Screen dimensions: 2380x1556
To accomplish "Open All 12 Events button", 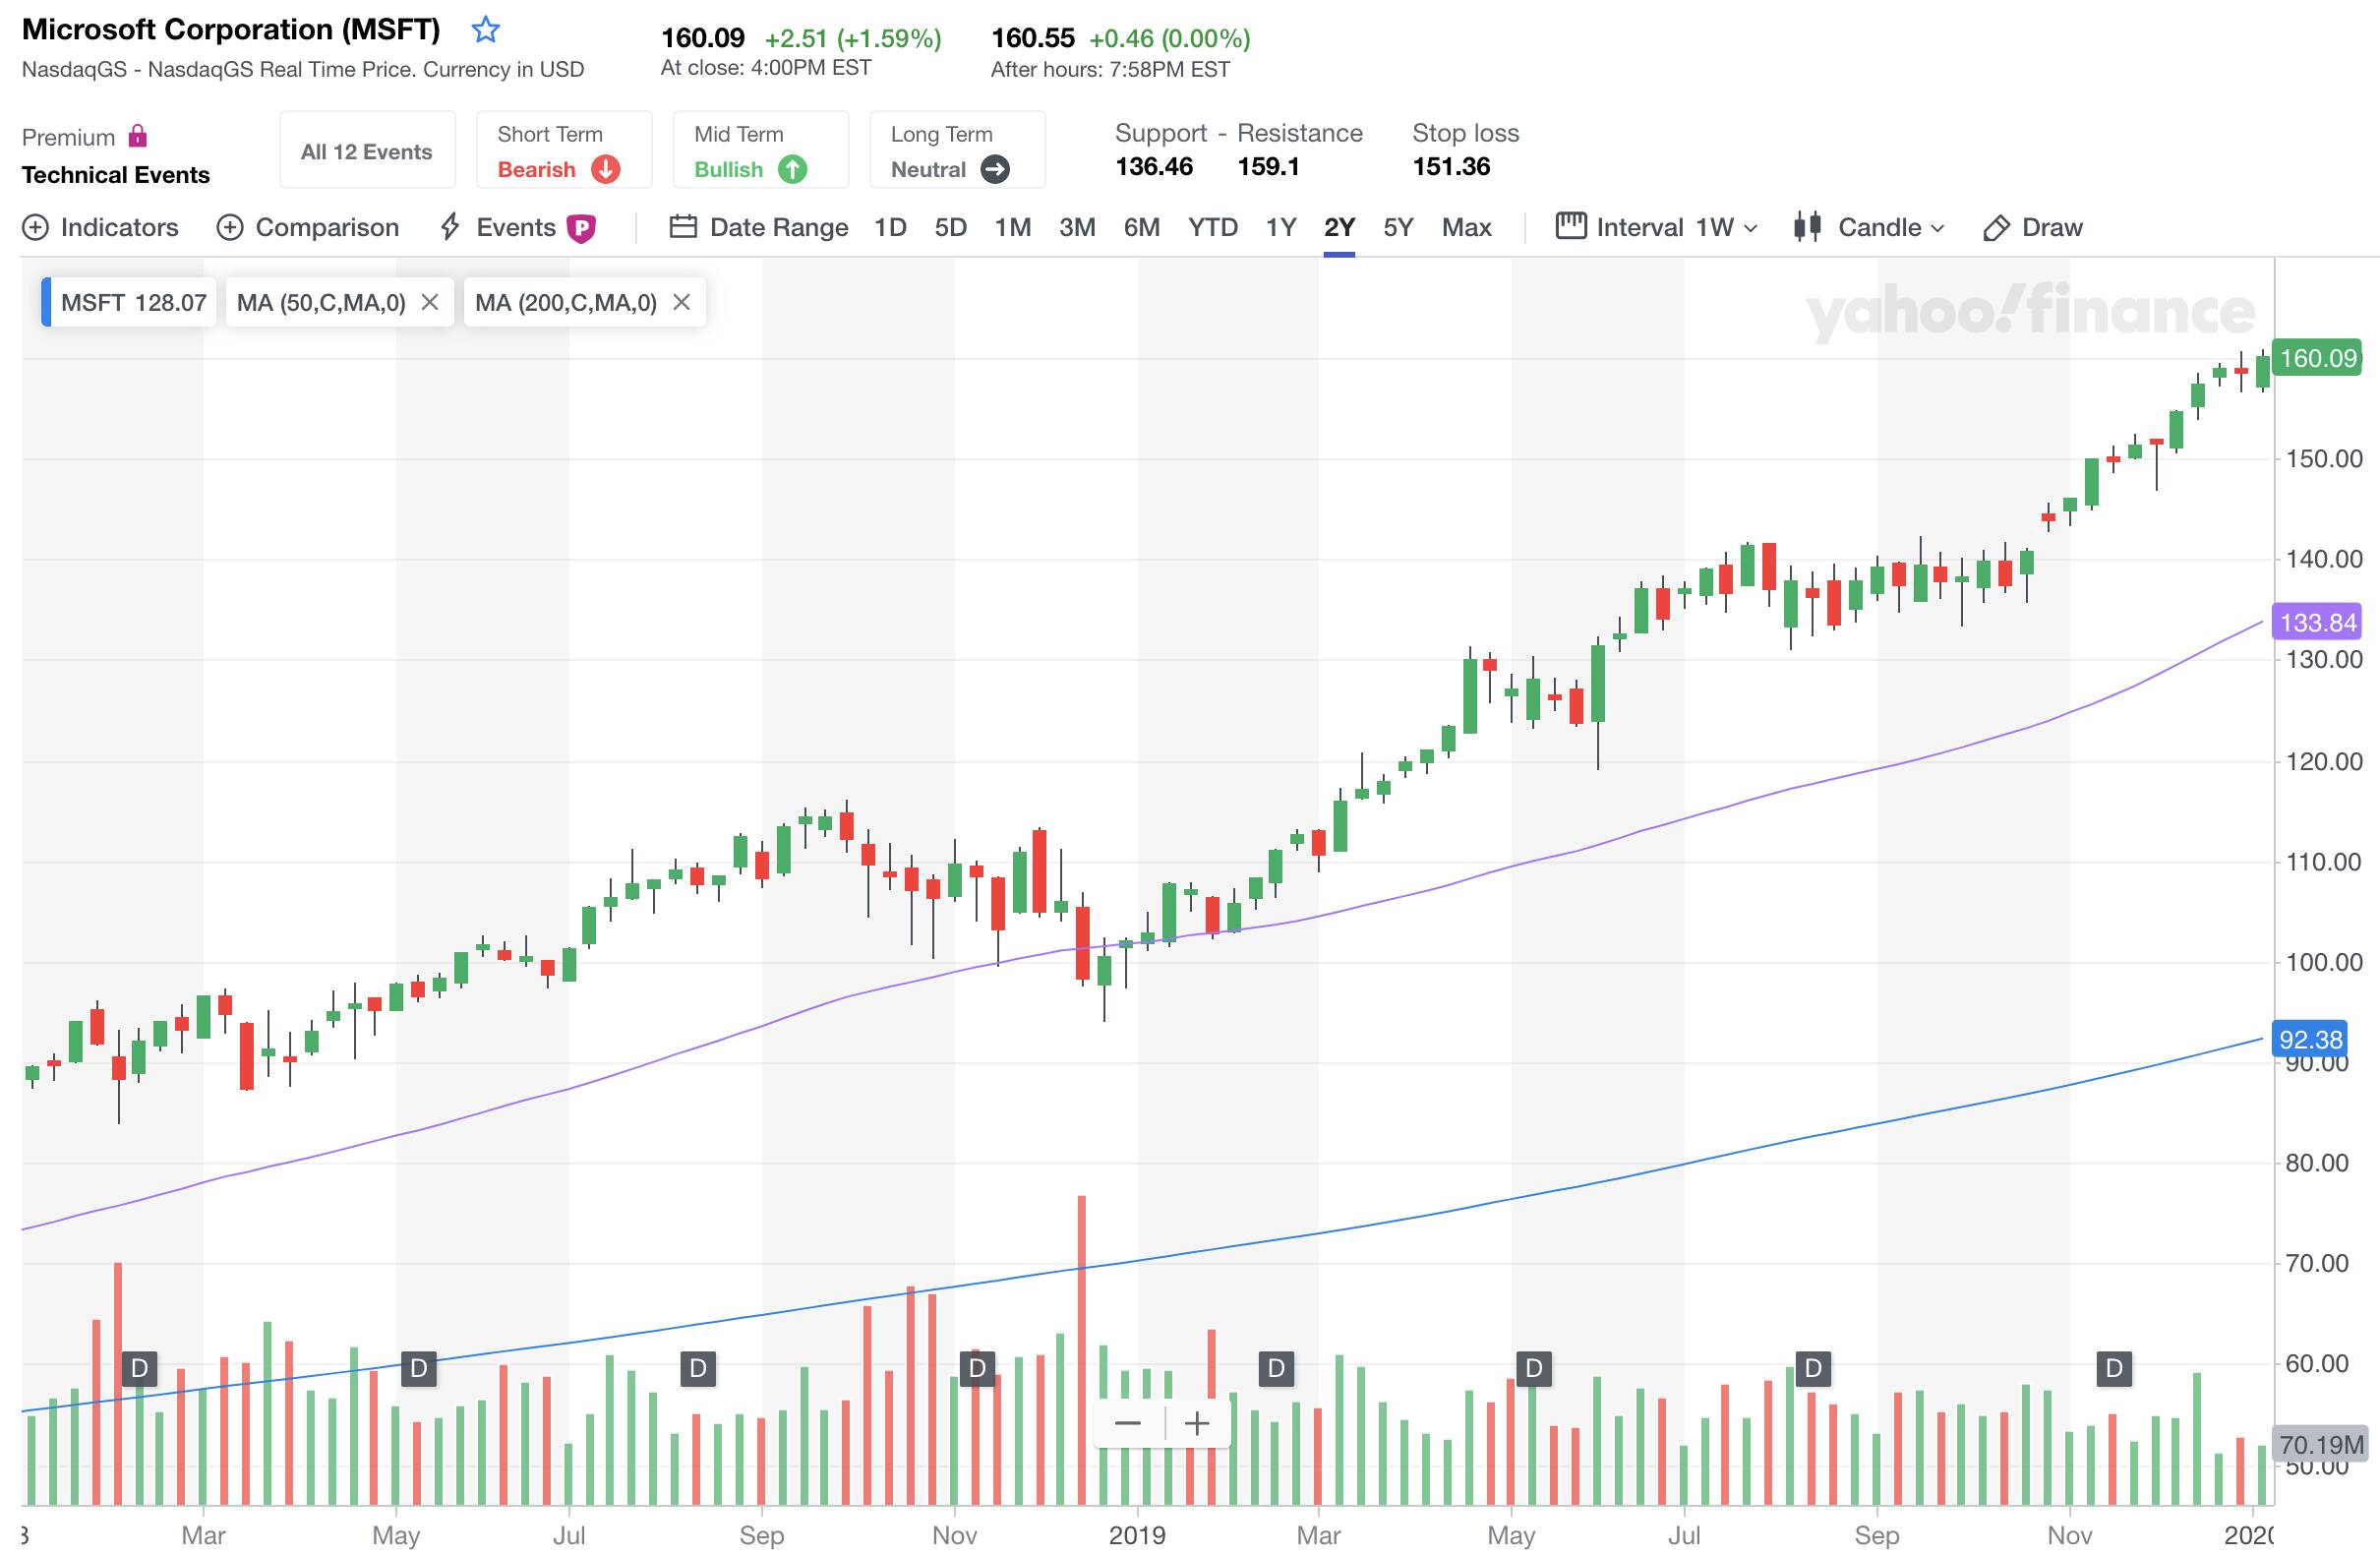I will coord(367,152).
